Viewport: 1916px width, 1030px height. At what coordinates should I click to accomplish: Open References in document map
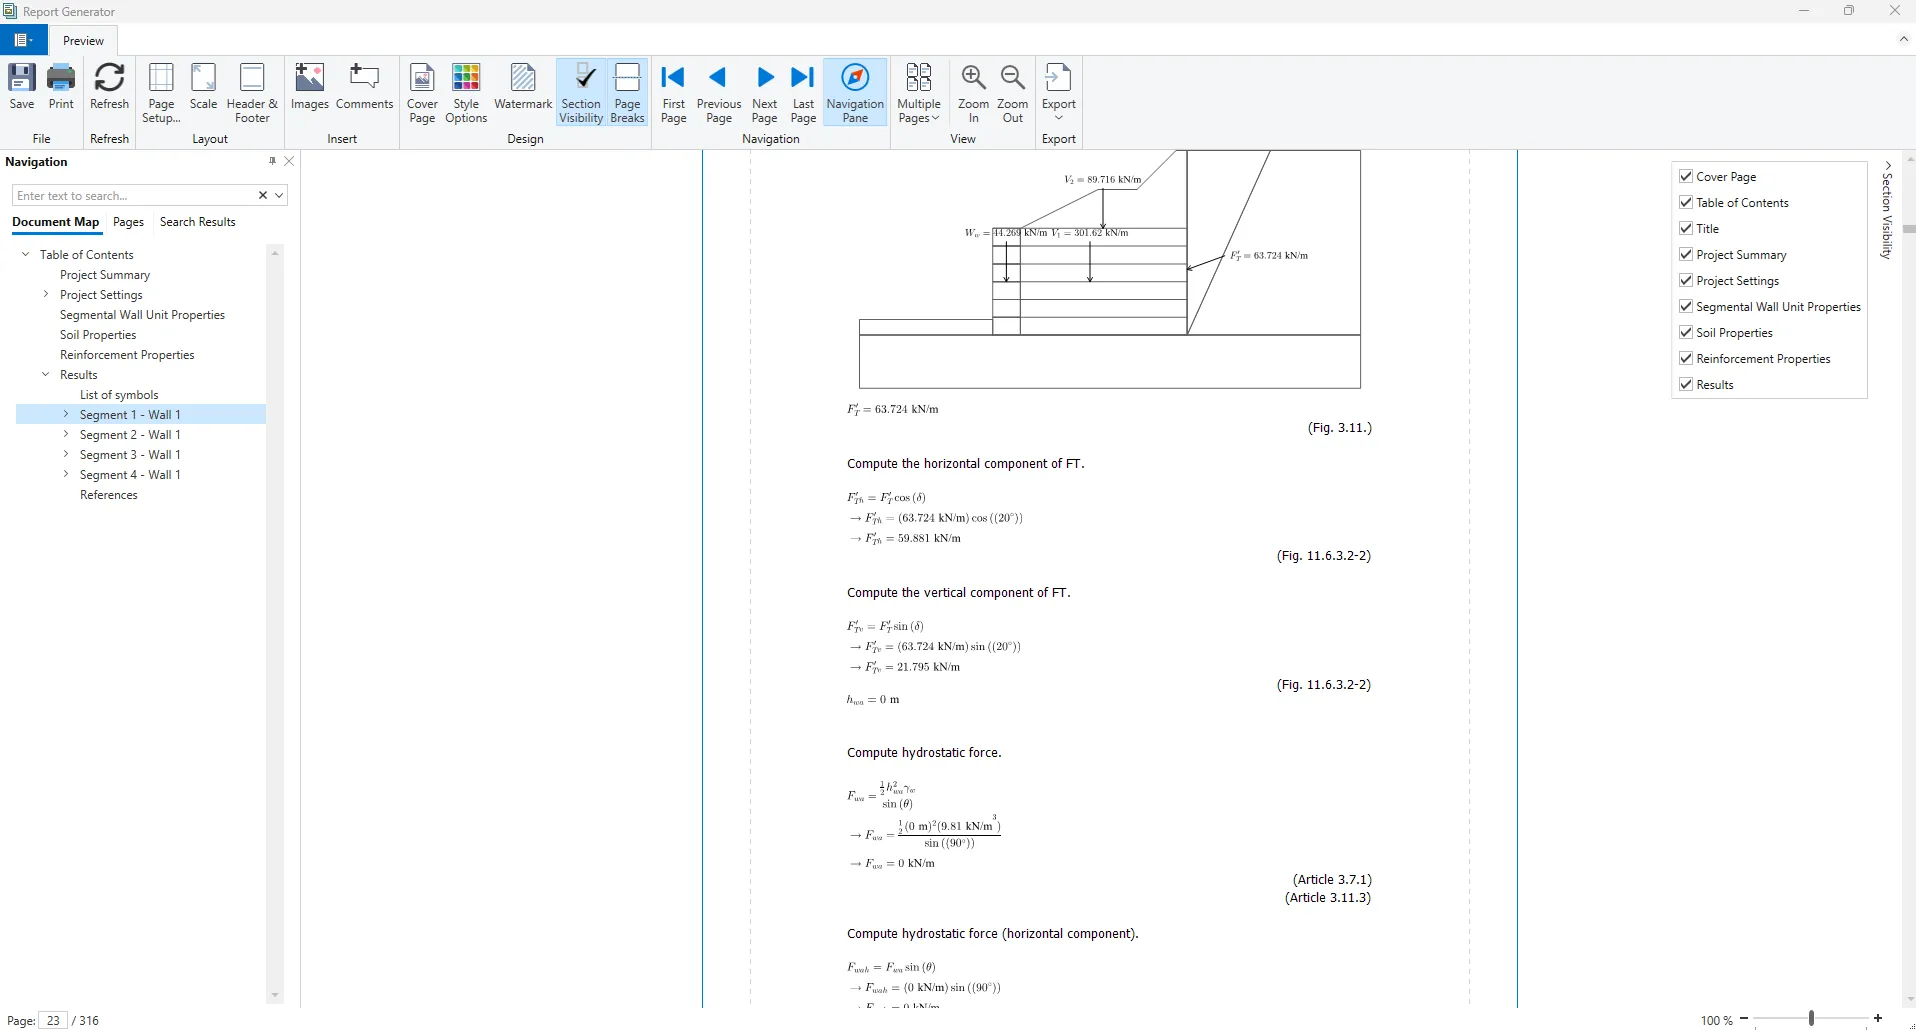[109, 495]
